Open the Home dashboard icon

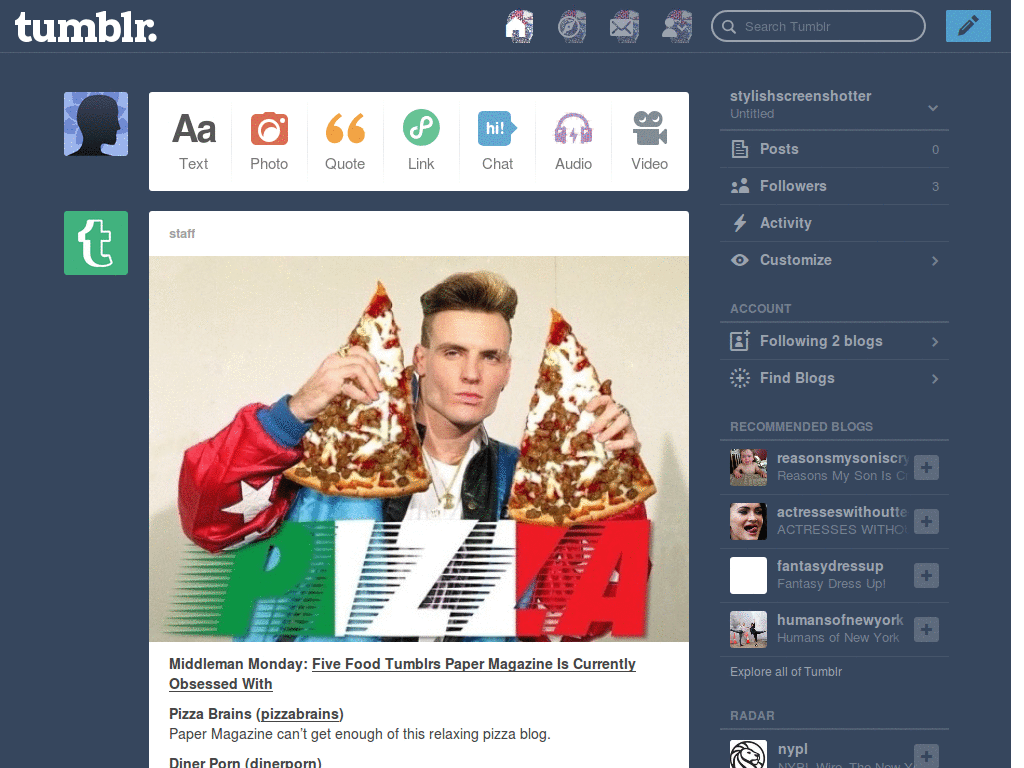(519, 27)
